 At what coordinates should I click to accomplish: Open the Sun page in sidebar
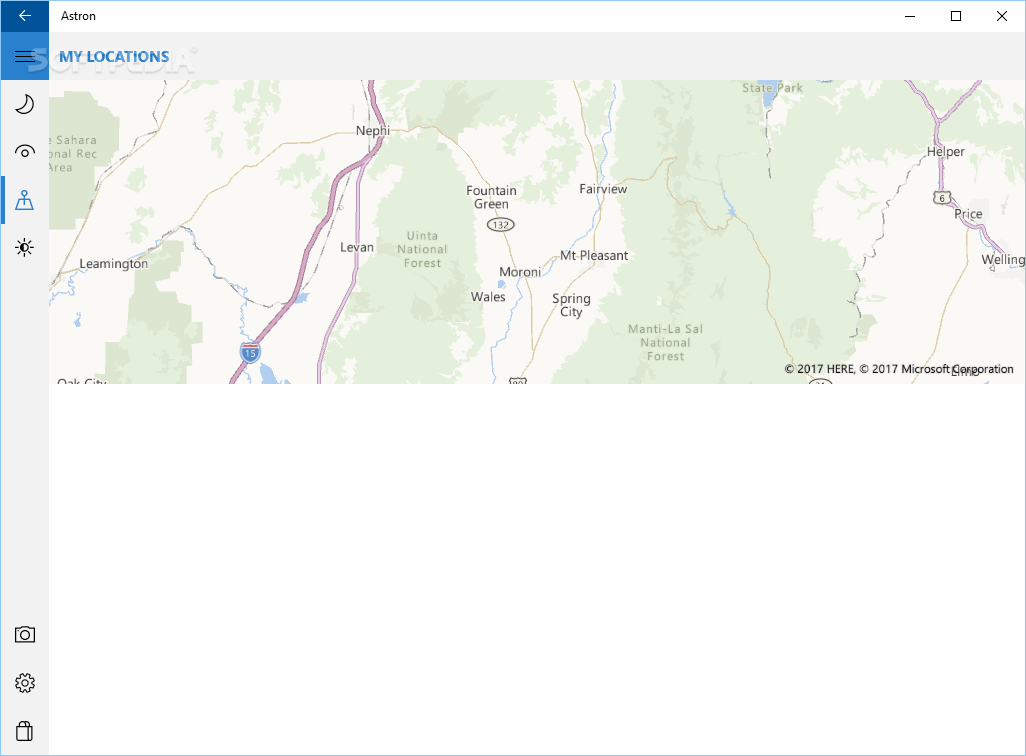point(25,247)
